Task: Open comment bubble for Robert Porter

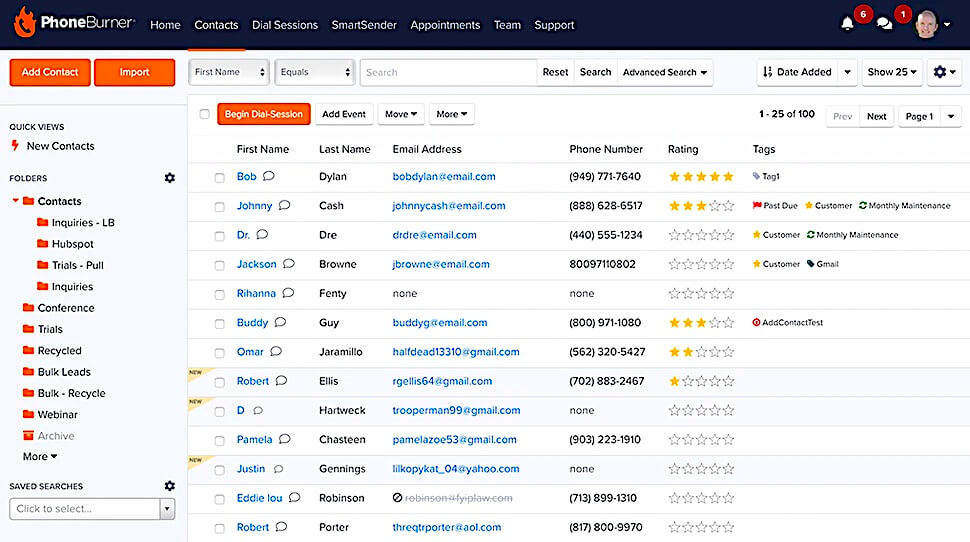Action: (281, 527)
